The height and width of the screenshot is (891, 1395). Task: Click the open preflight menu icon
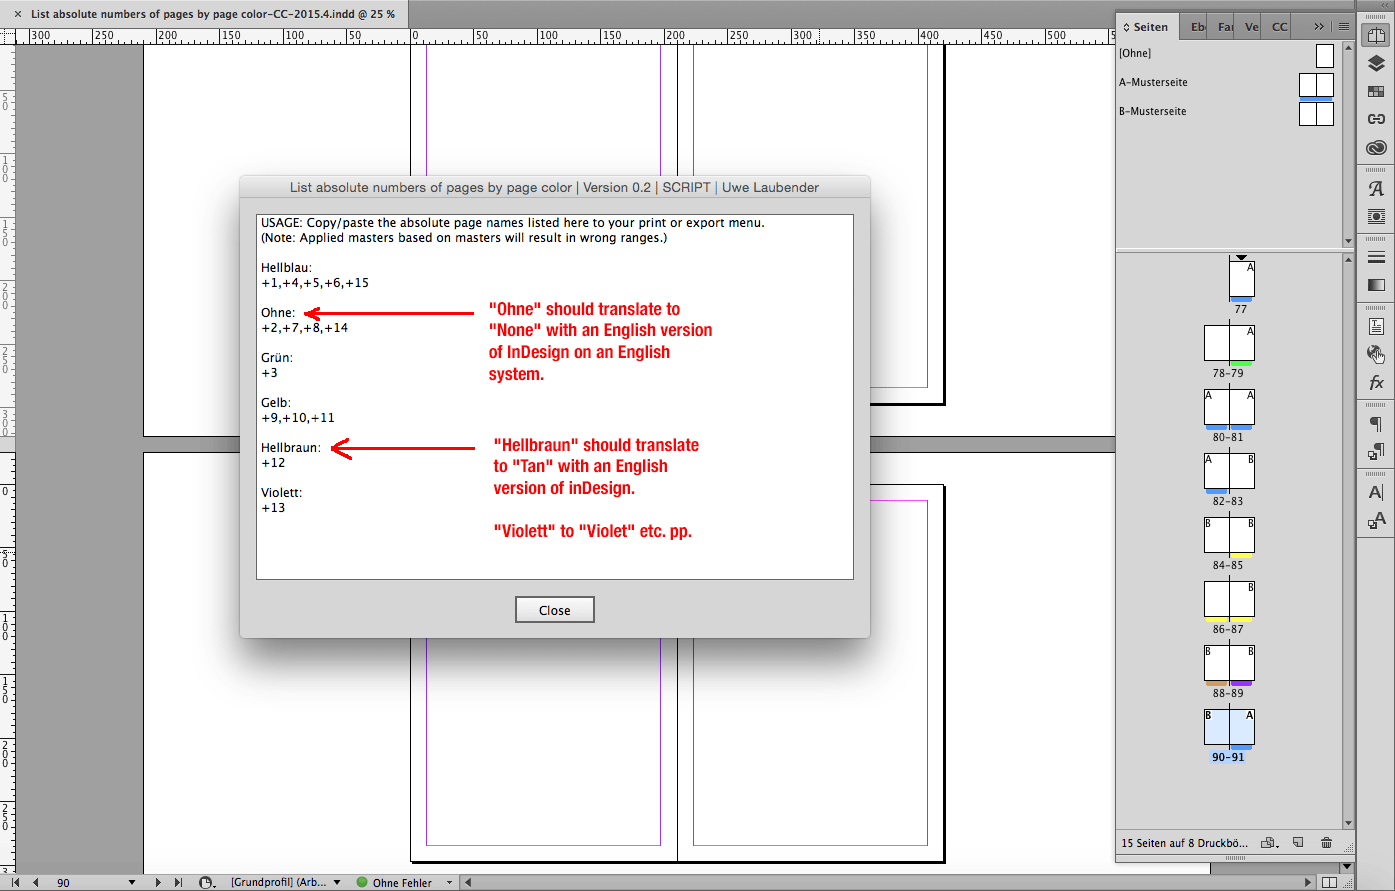[x=207, y=883]
